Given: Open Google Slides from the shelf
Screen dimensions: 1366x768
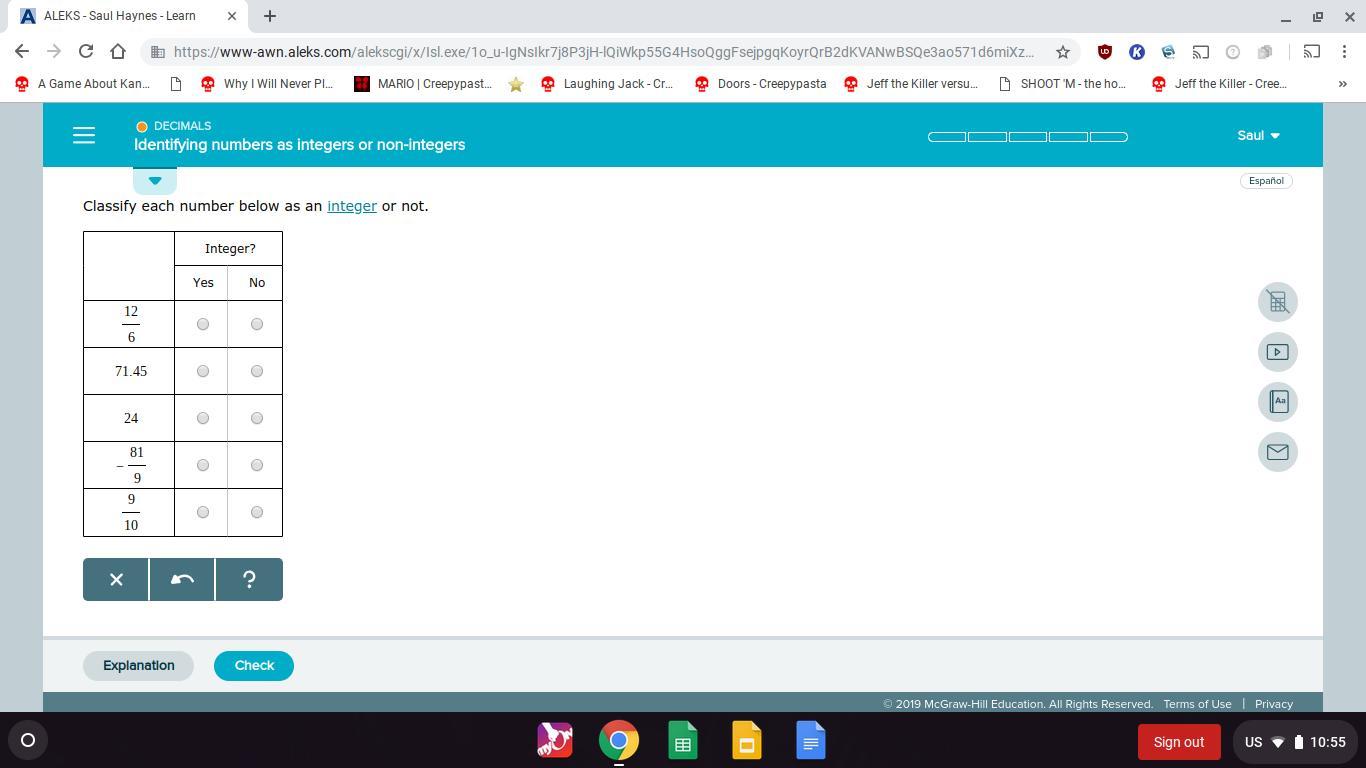Looking at the screenshot, I should tap(747, 741).
